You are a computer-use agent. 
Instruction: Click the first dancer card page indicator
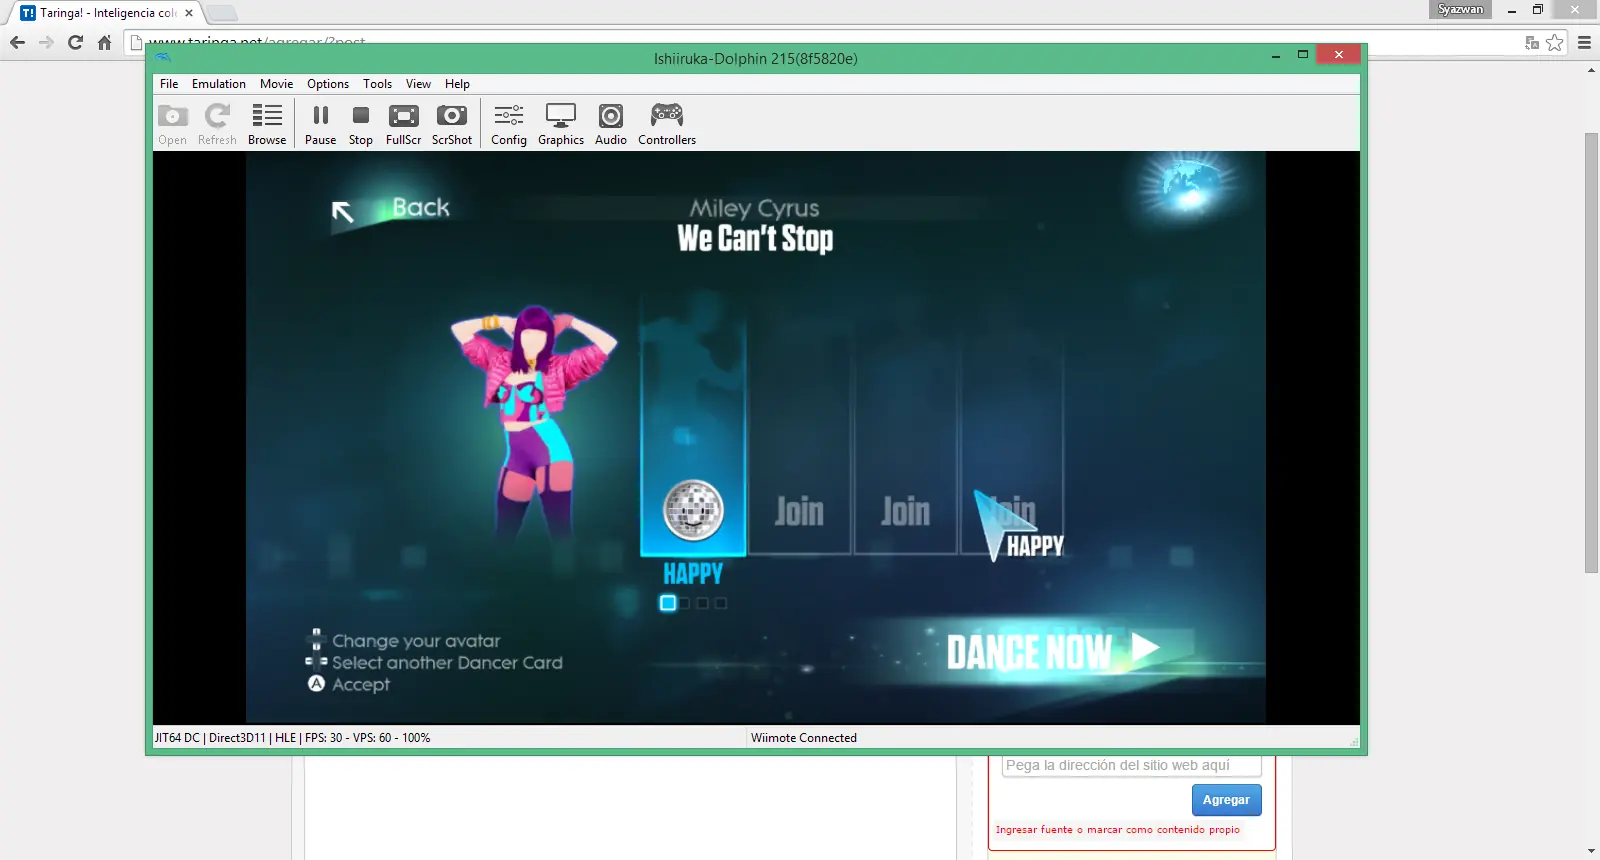pyautogui.click(x=668, y=603)
